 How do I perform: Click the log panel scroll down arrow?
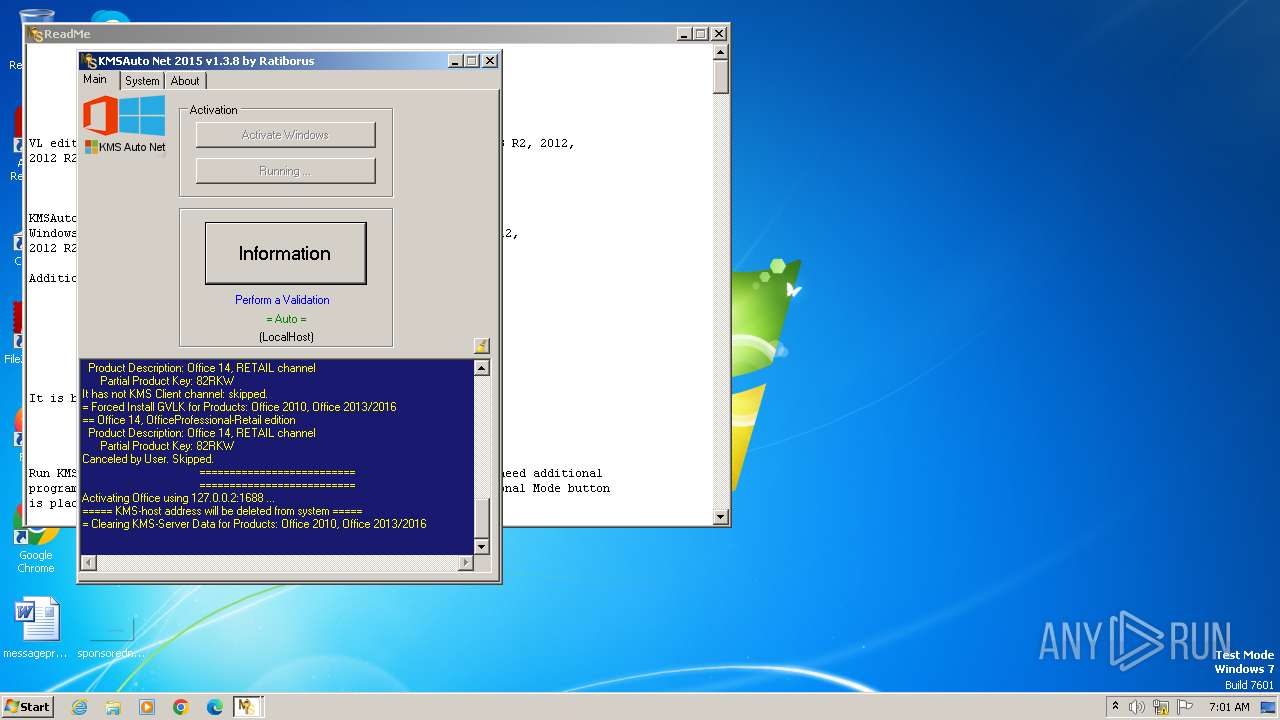[481, 547]
